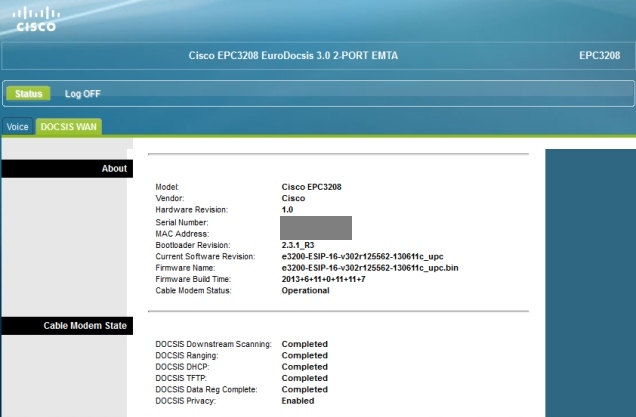This screenshot has height=417, width=636.
Task: Click the Bootloader Revision label
Action: 193,245
